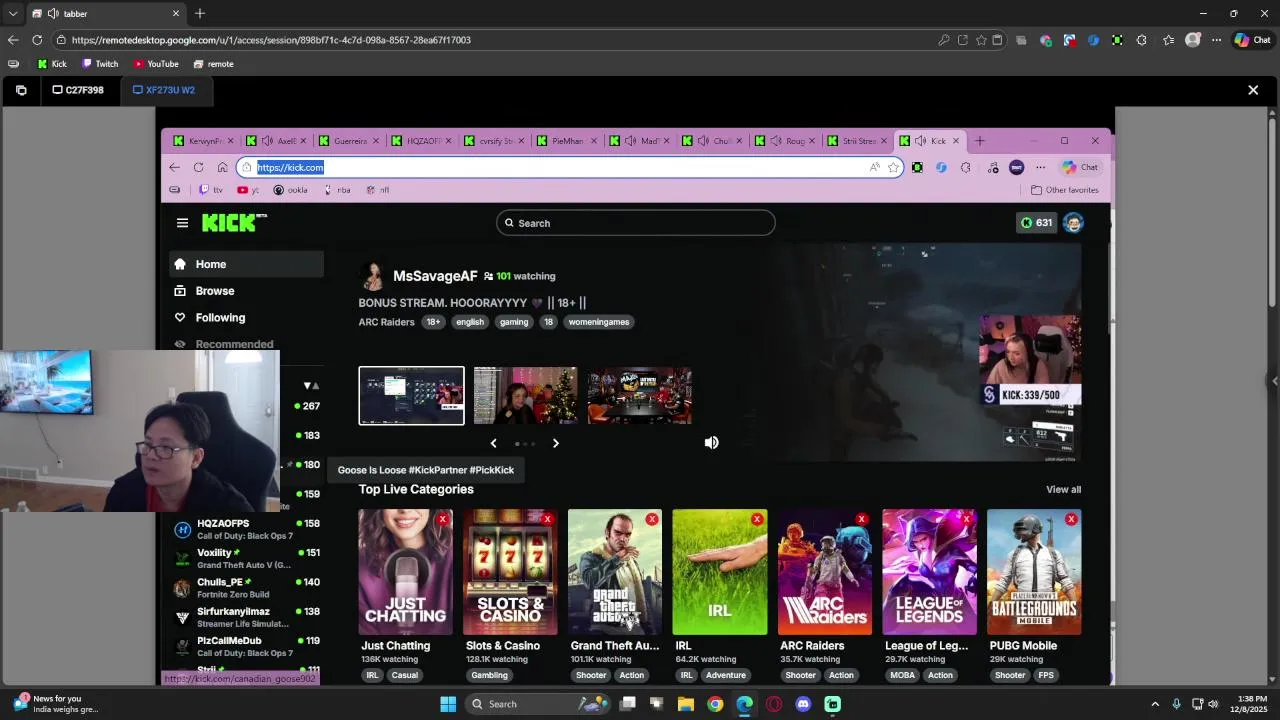Switch to C27F398 display tab
The height and width of the screenshot is (720, 1280).
point(78,90)
